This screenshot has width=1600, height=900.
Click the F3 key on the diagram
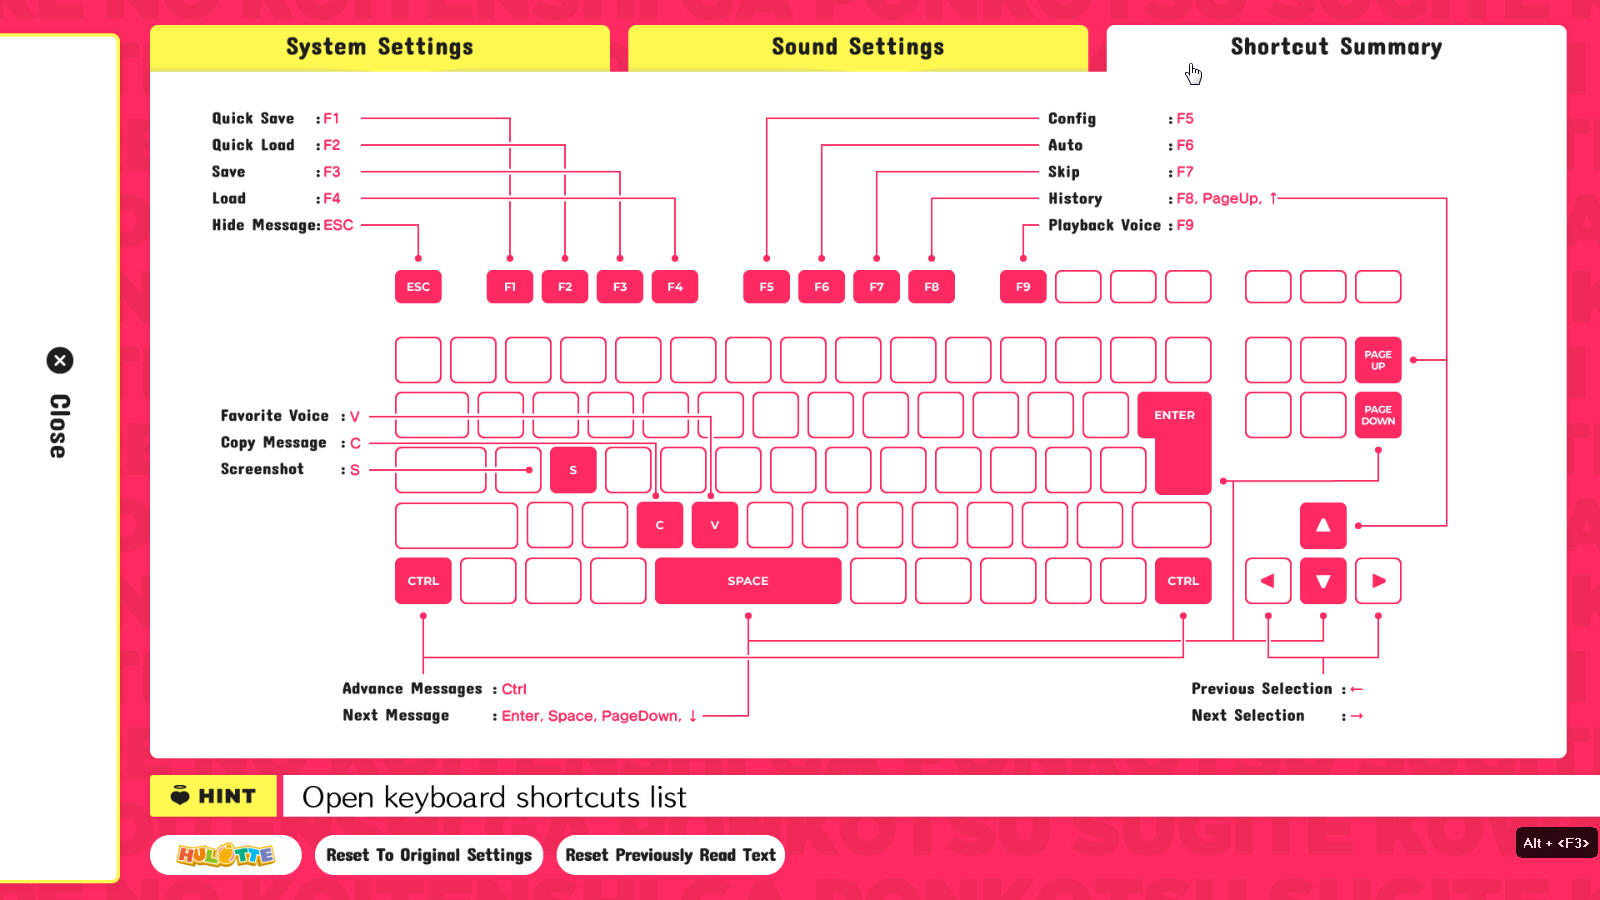(x=620, y=287)
